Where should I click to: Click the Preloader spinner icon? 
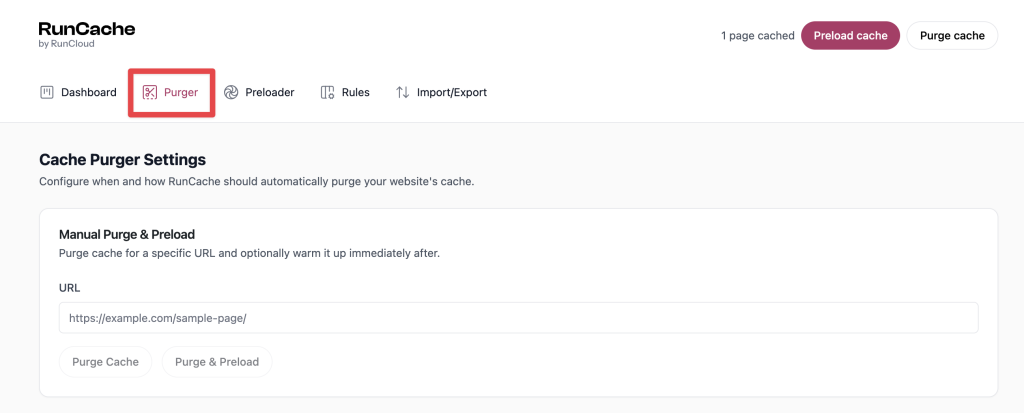[231, 92]
